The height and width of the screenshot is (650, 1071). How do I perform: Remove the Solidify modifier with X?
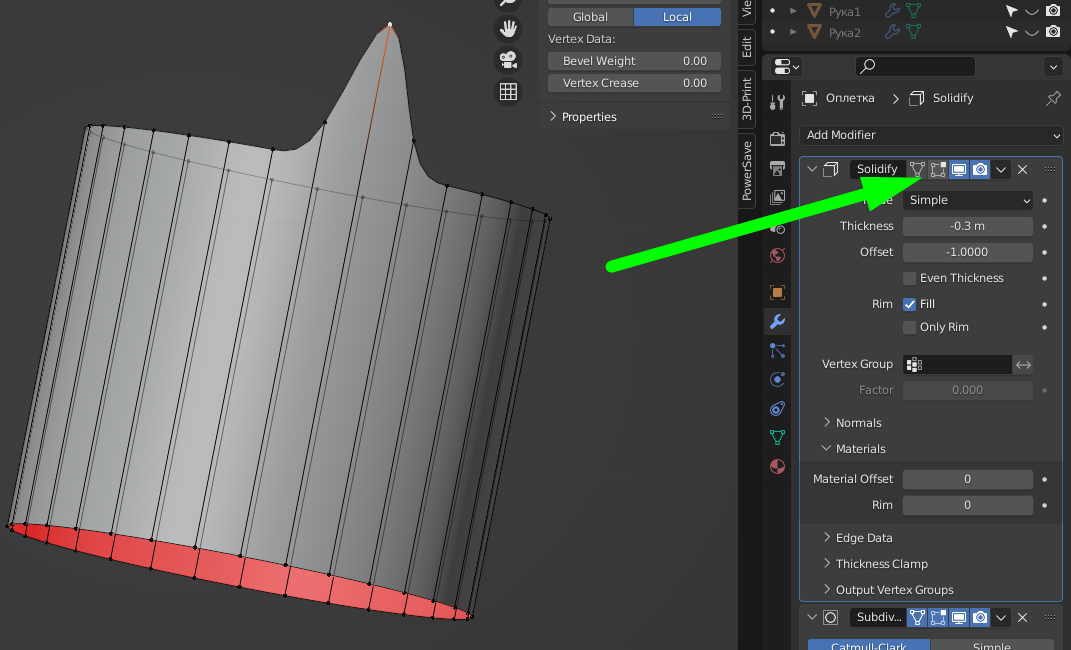(1022, 170)
